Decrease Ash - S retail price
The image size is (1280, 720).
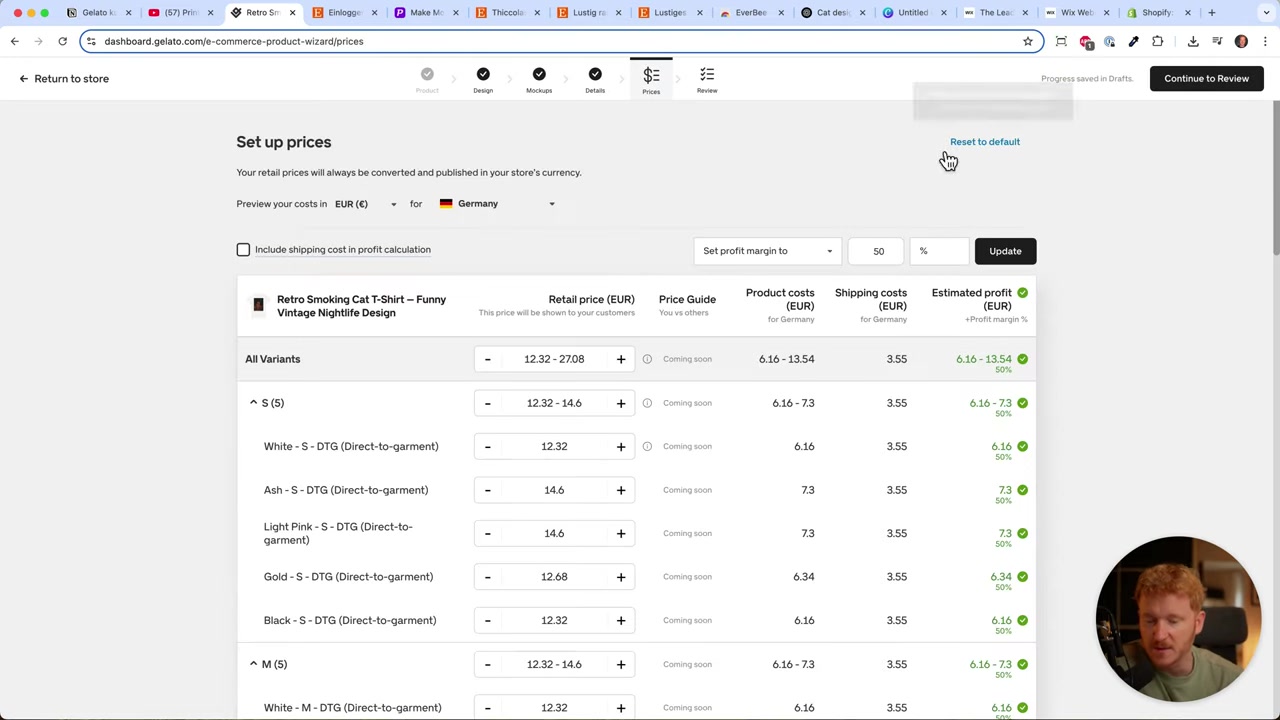(x=487, y=490)
